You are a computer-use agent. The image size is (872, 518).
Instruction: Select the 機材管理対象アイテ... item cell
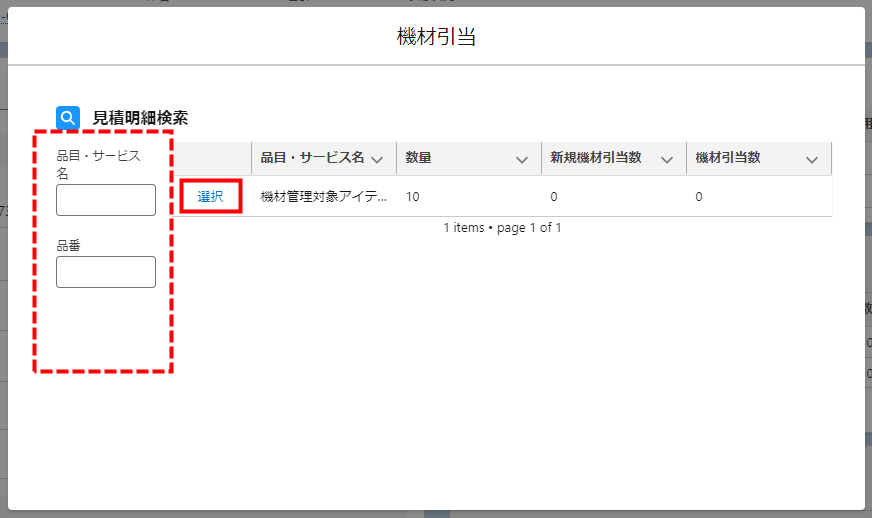(323, 197)
